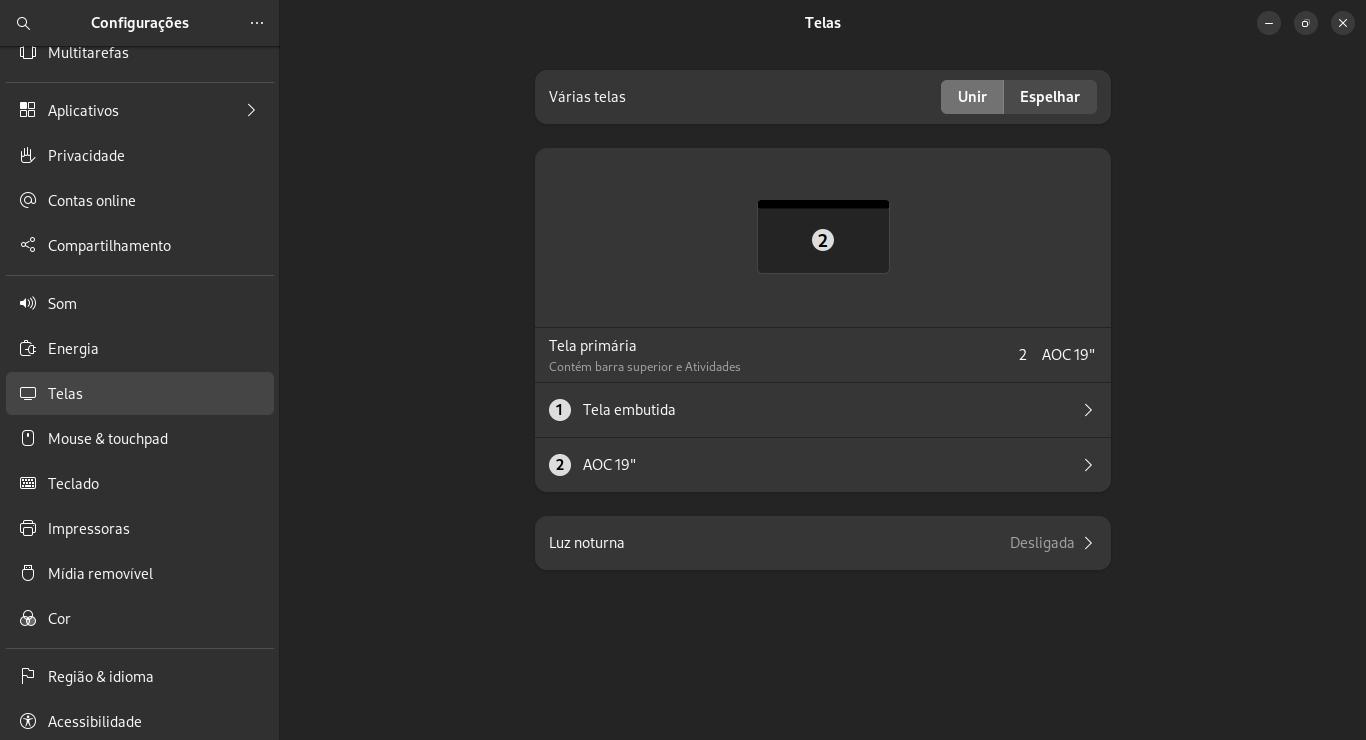
Task: Open Luz noturna chevron arrow
Action: coord(1088,543)
